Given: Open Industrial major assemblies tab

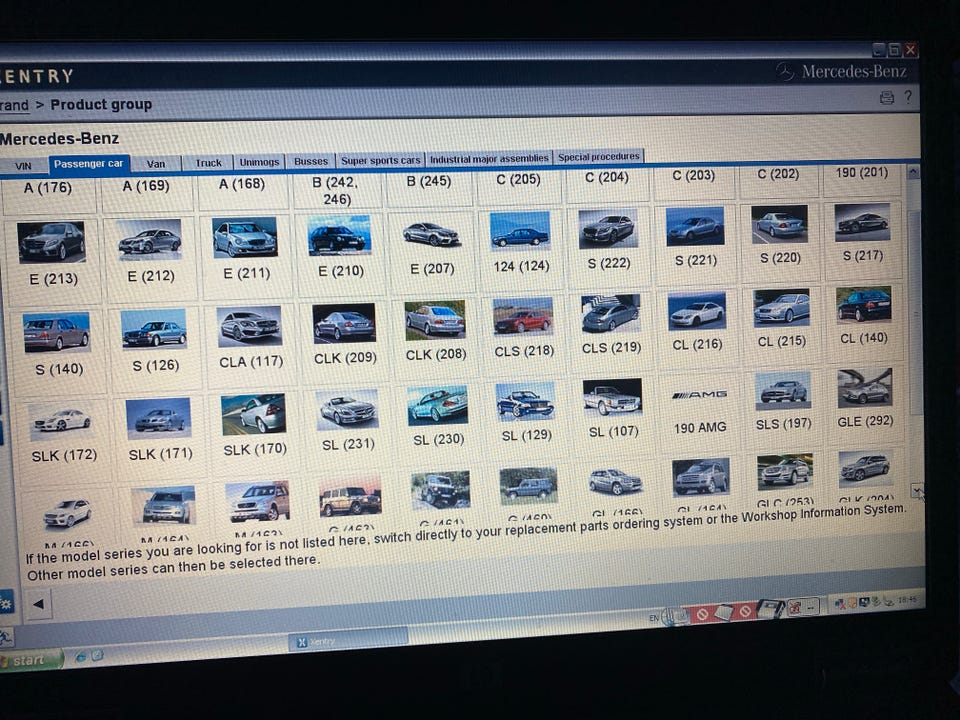Looking at the screenshot, I should coord(489,159).
